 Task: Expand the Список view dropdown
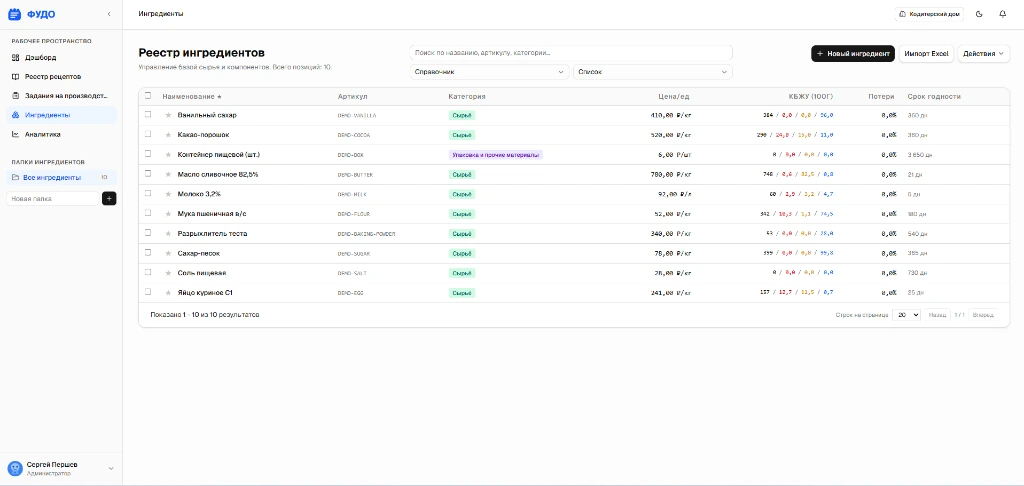[652, 72]
